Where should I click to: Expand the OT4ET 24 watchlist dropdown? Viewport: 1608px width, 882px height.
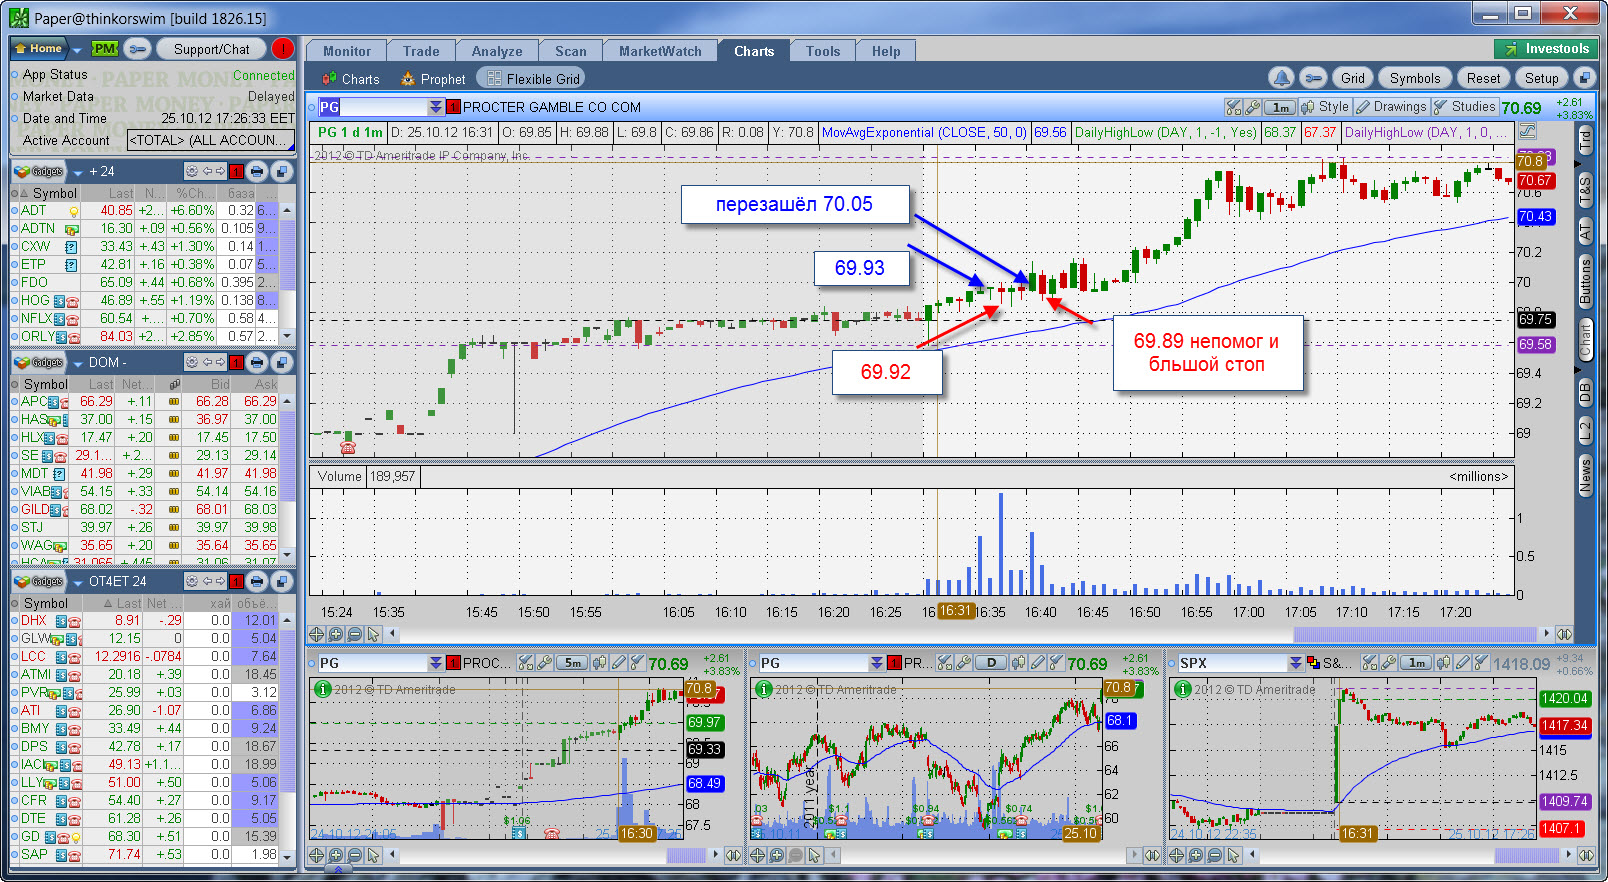coord(78,582)
